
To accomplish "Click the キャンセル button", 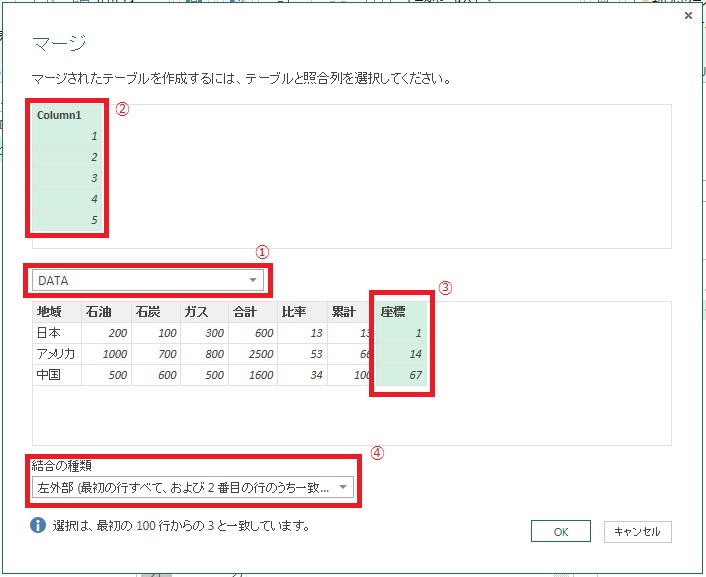I will point(638,532).
